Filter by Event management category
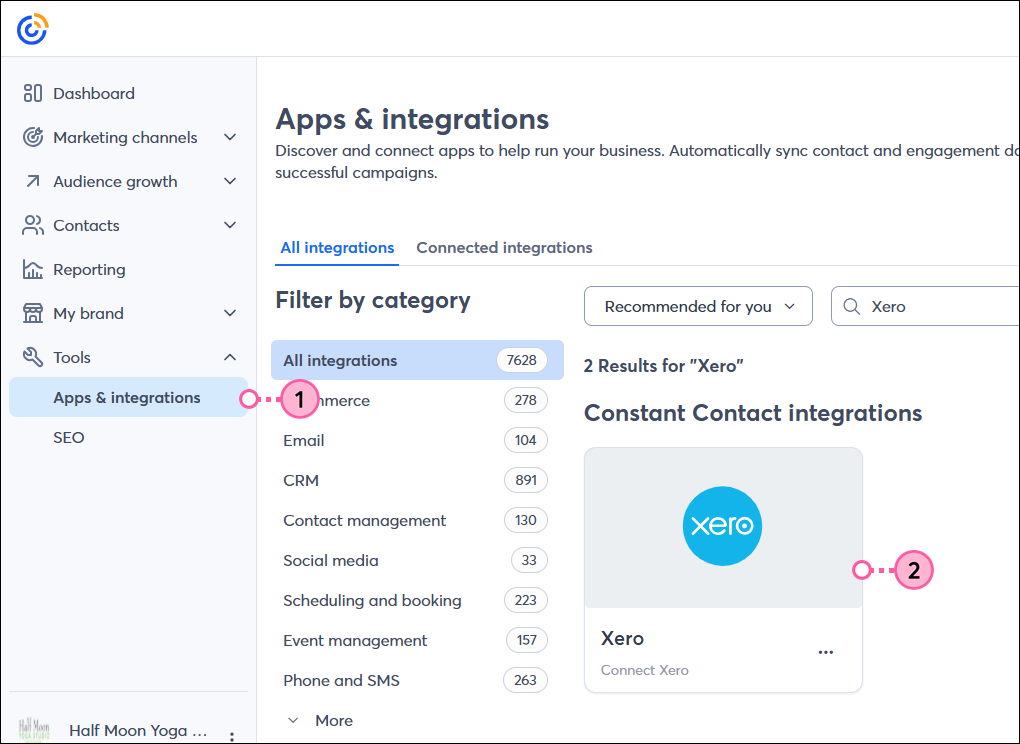The width and height of the screenshot is (1020, 744). point(355,641)
